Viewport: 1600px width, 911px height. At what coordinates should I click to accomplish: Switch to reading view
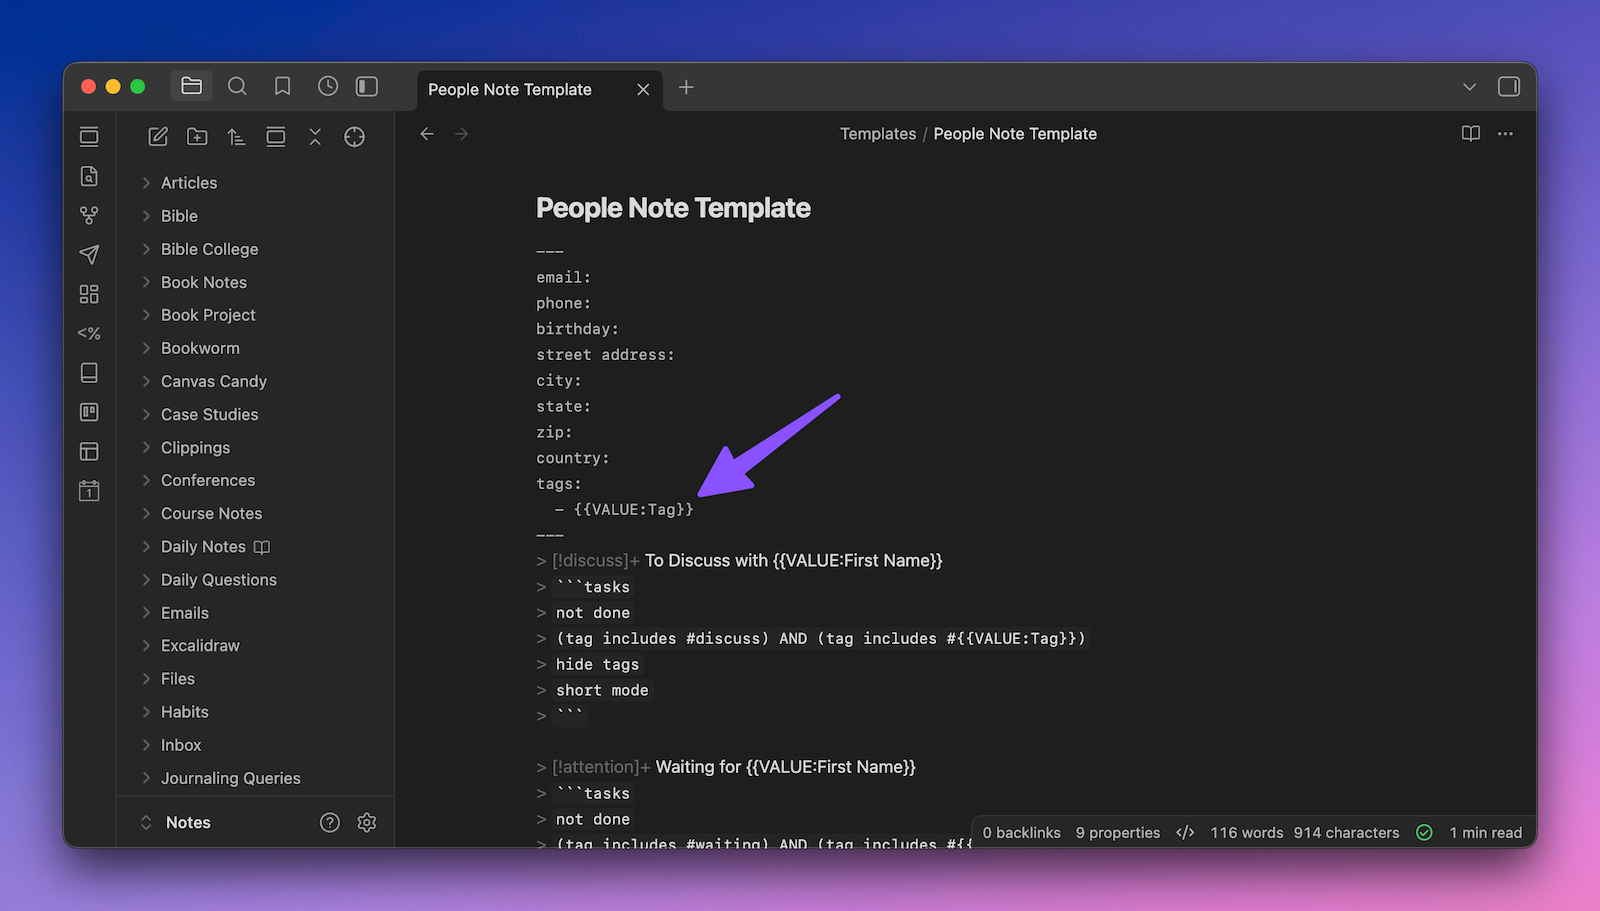coord(1470,134)
